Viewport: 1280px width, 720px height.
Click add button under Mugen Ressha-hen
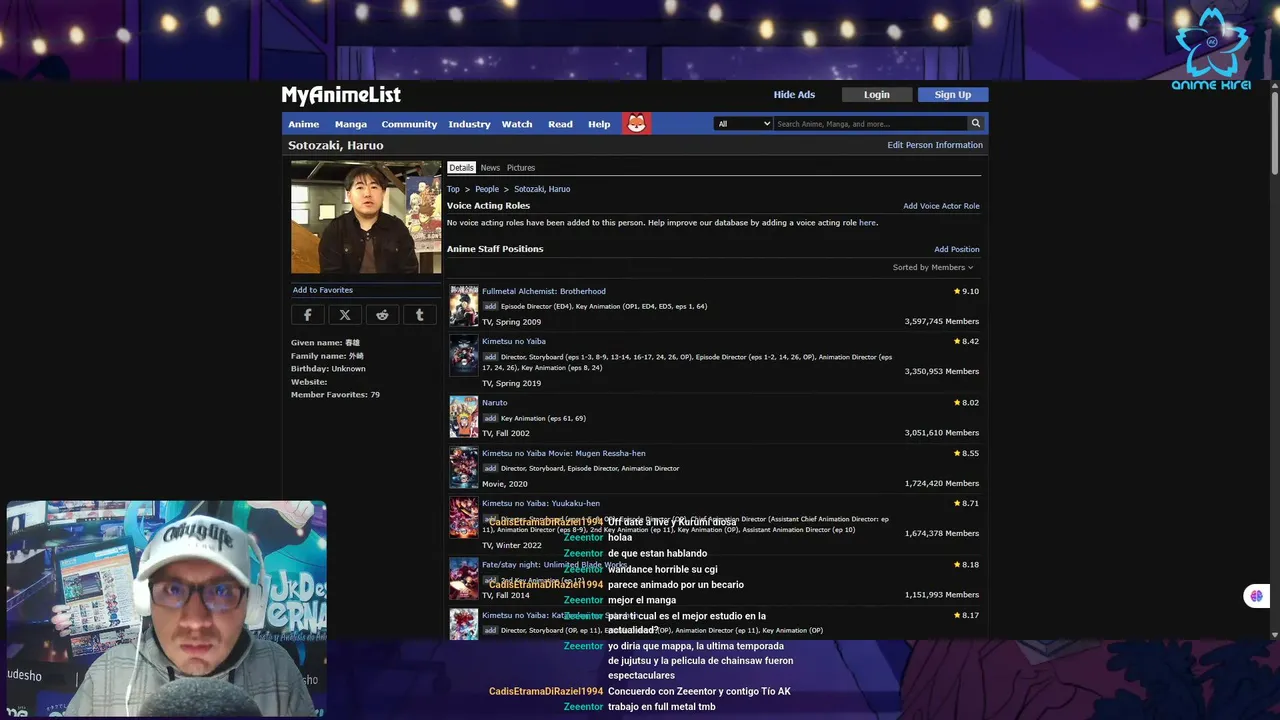490,469
